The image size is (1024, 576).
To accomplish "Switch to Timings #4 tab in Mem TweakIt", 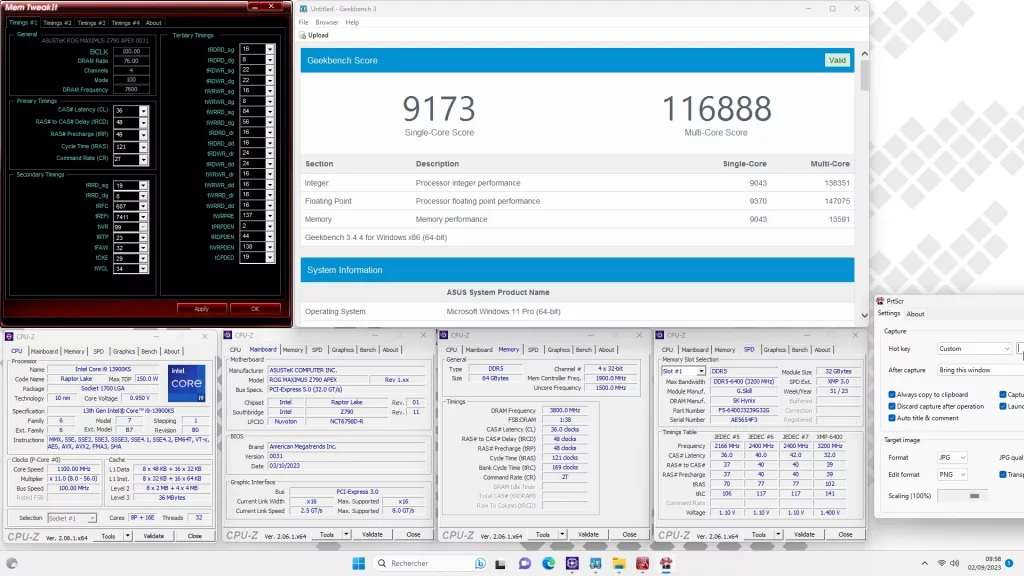I will point(125,23).
